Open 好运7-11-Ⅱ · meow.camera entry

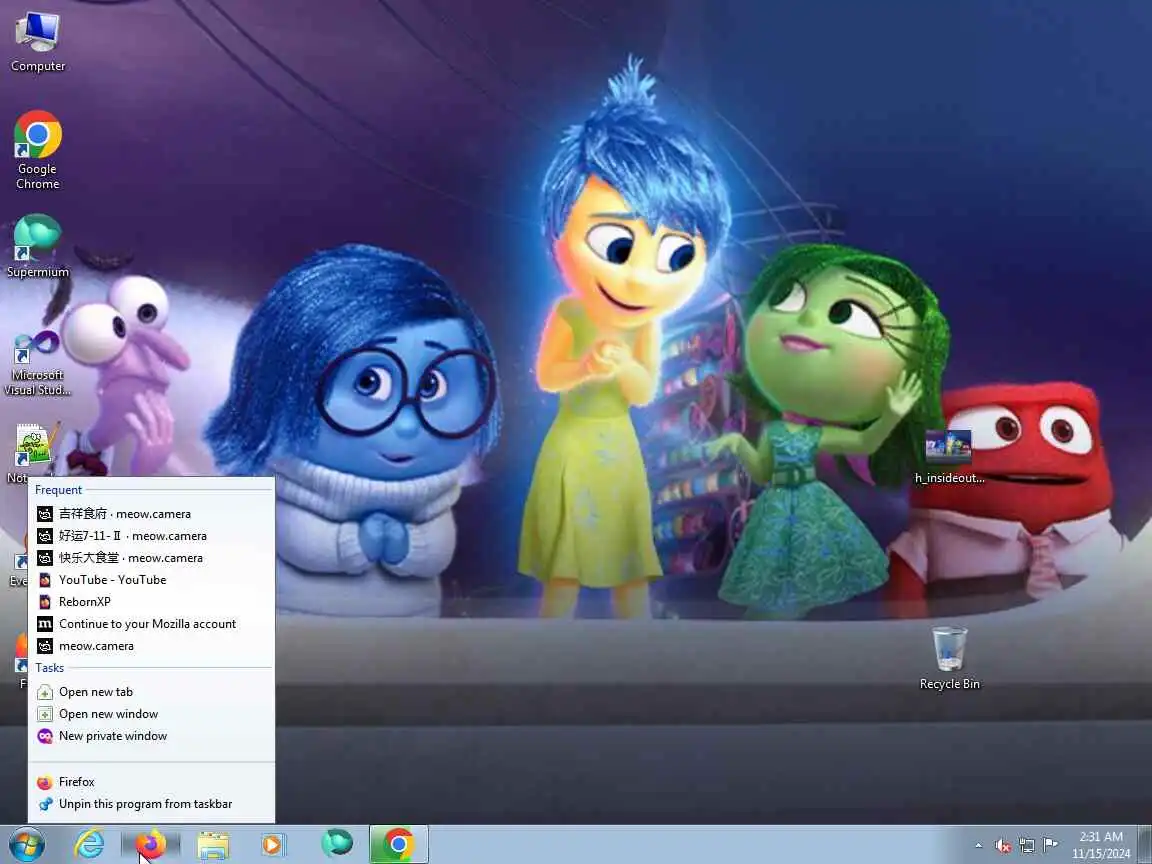click(x=151, y=536)
